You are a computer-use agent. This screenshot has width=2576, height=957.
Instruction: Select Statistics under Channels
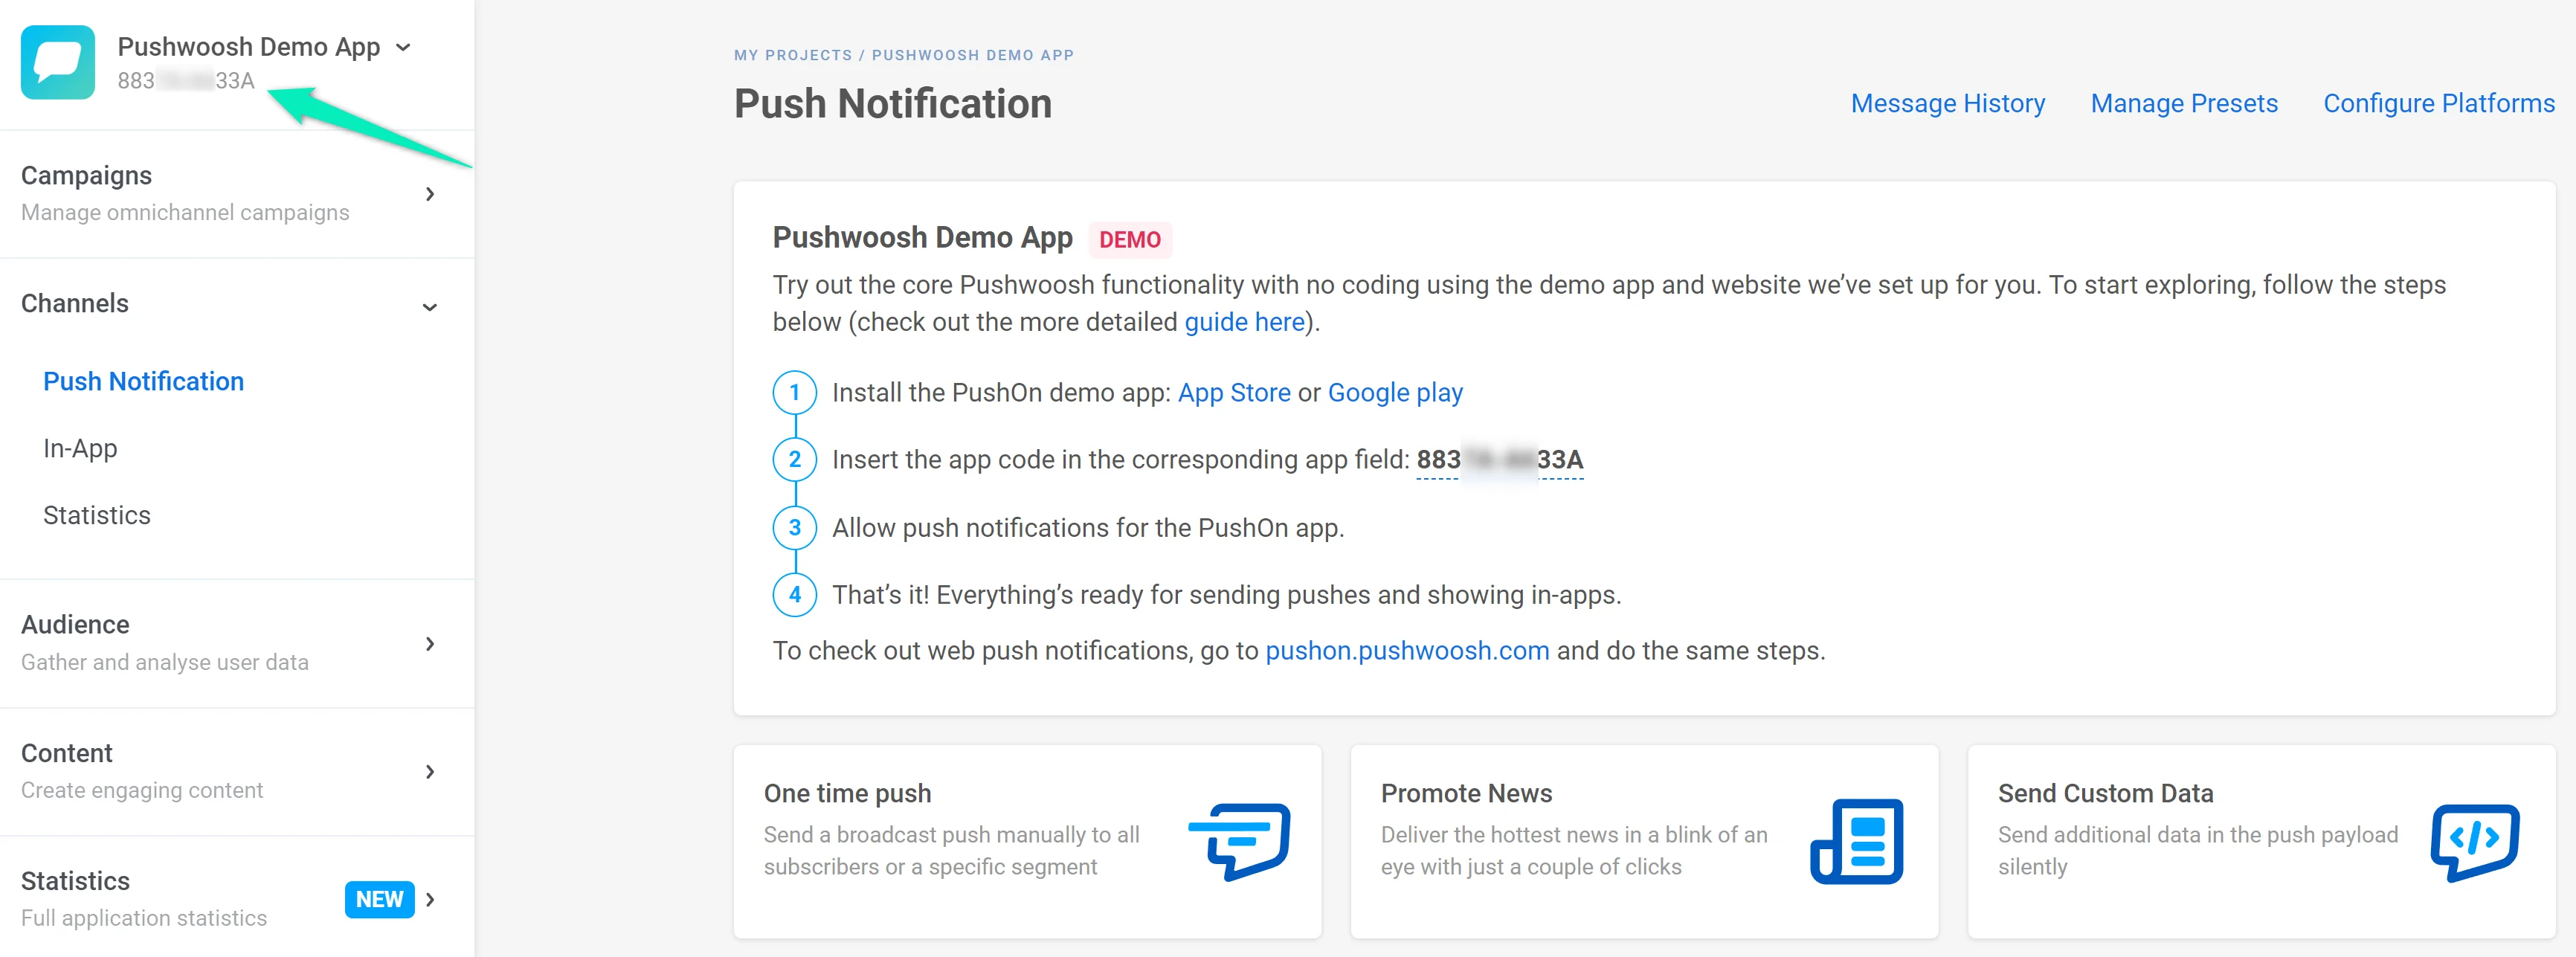coord(97,515)
